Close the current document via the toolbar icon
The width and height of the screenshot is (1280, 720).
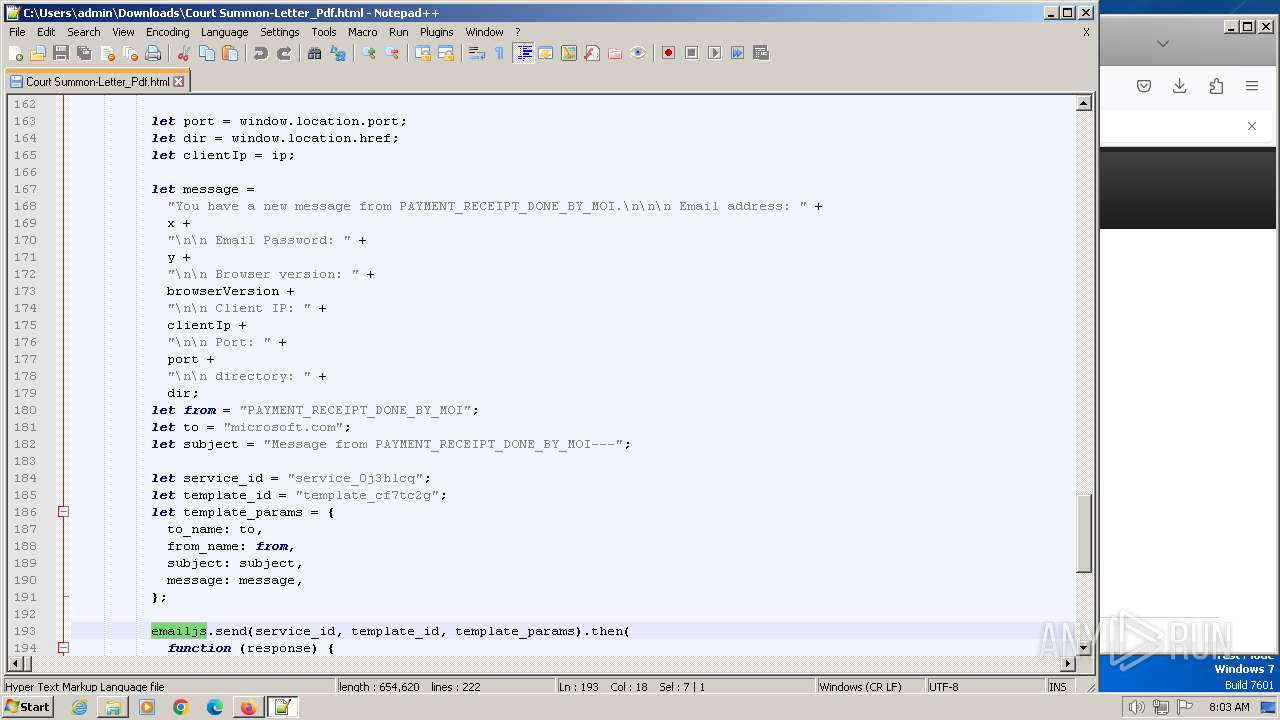pyautogui.click(x=107, y=53)
